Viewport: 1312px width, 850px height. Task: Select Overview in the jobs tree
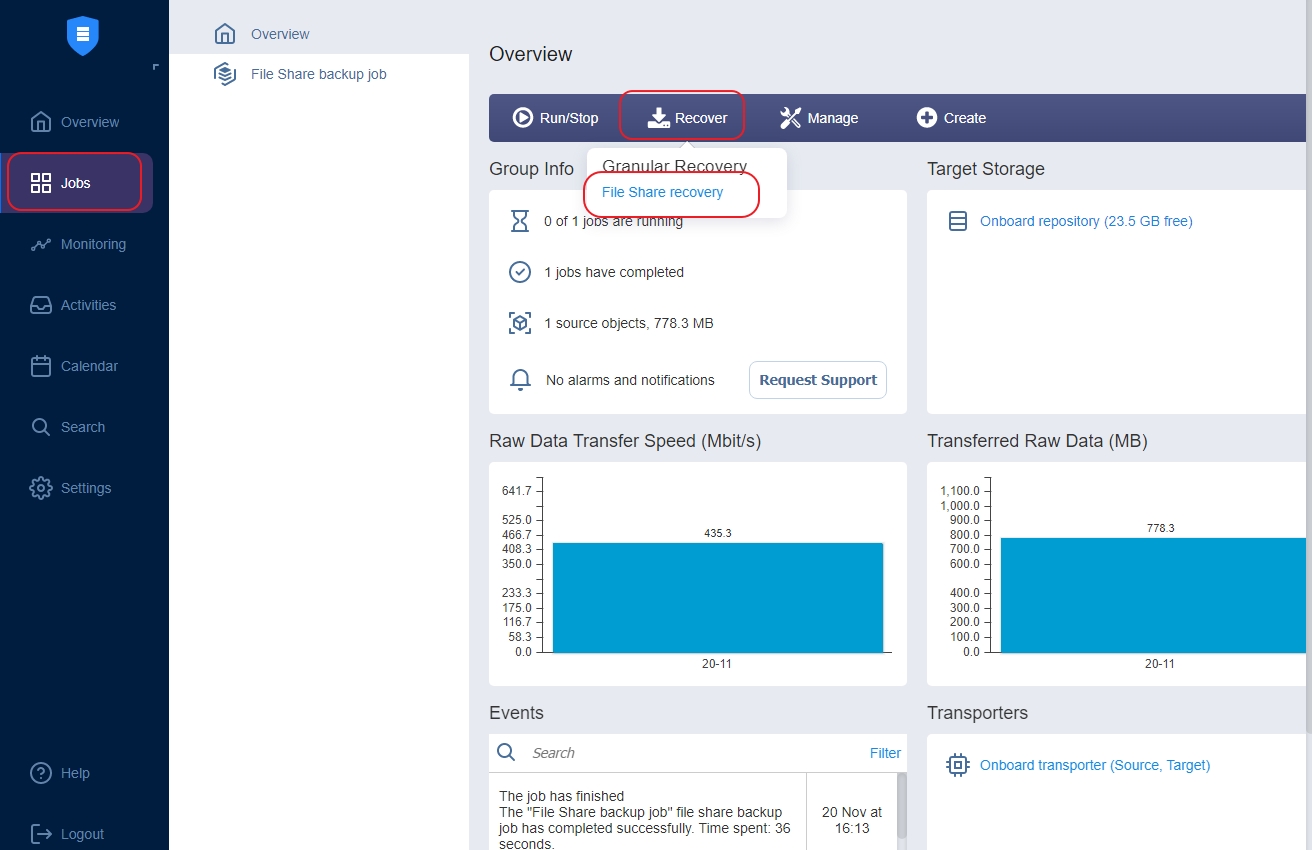[279, 34]
